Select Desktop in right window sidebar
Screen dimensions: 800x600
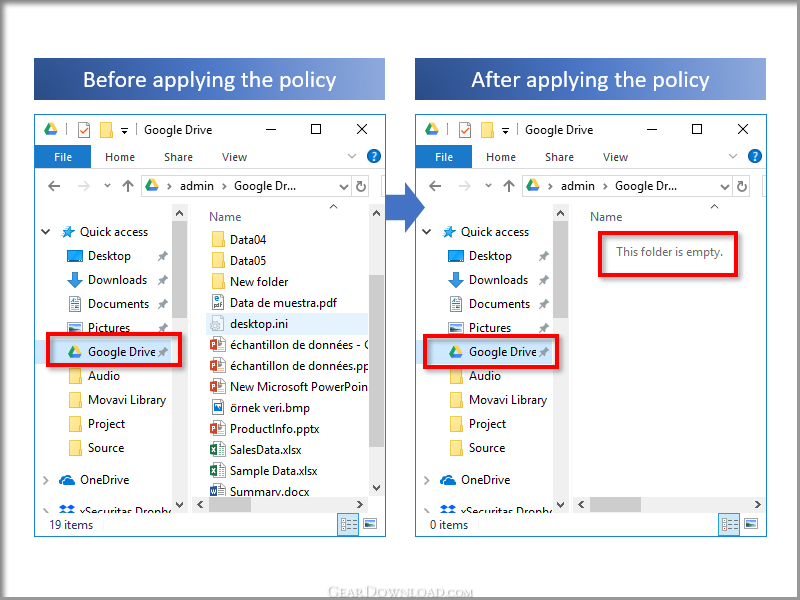click(x=490, y=256)
